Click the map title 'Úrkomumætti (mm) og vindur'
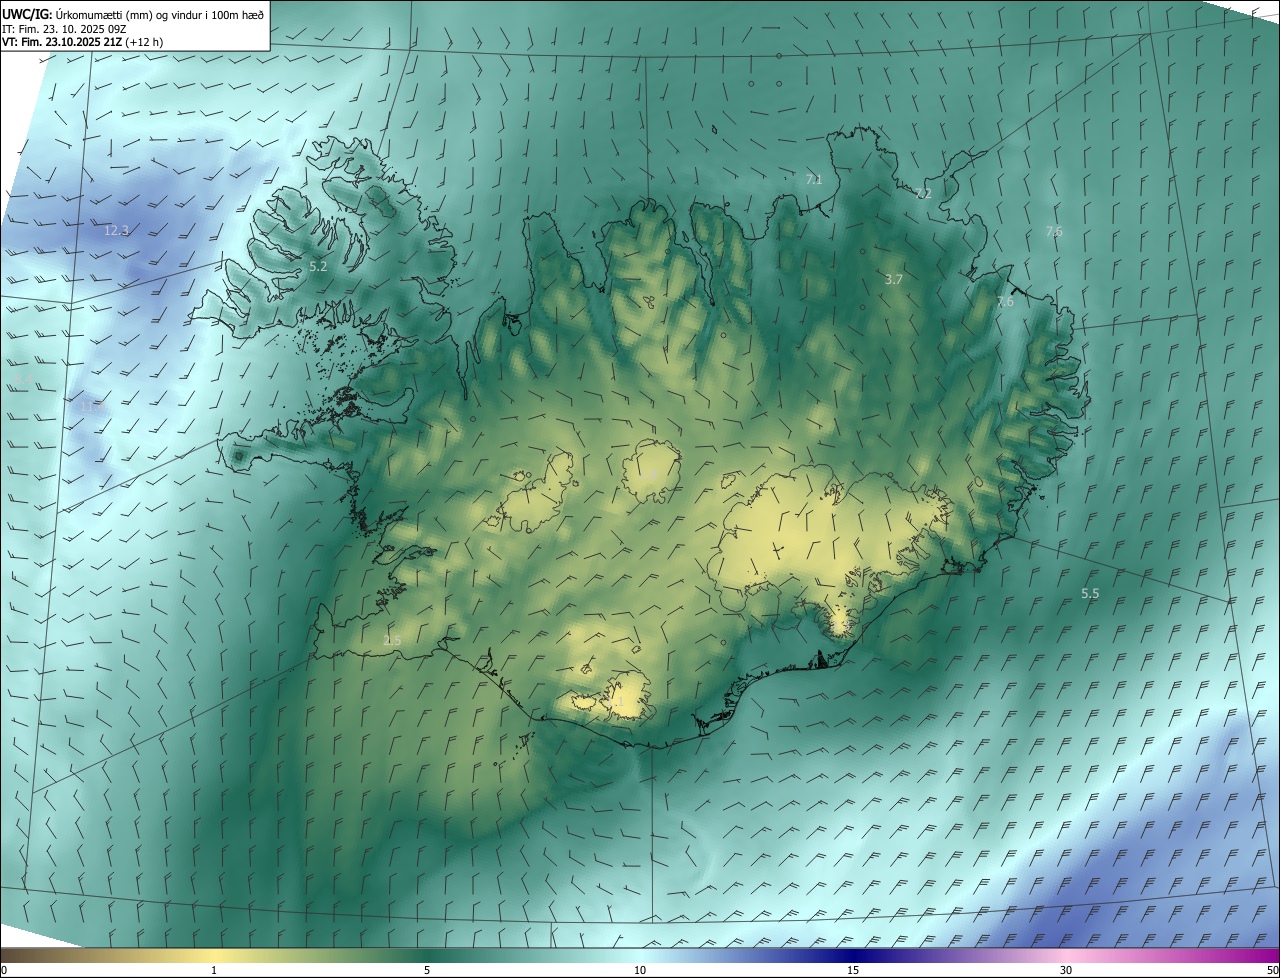The width and height of the screenshot is (1280, 978). [x=117, y=15]
